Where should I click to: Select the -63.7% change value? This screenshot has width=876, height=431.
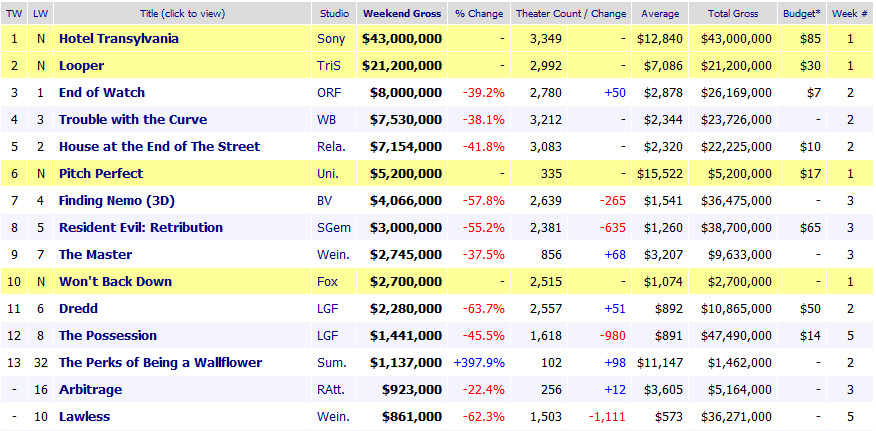[x=484, y=309]
